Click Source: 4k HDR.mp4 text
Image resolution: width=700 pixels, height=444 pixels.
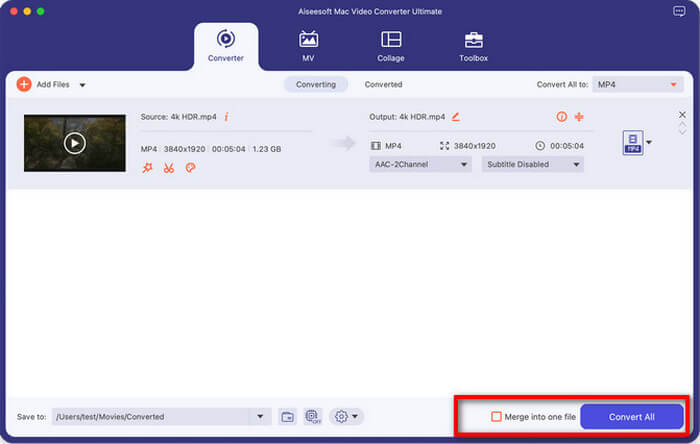click(x=179, y=117)
